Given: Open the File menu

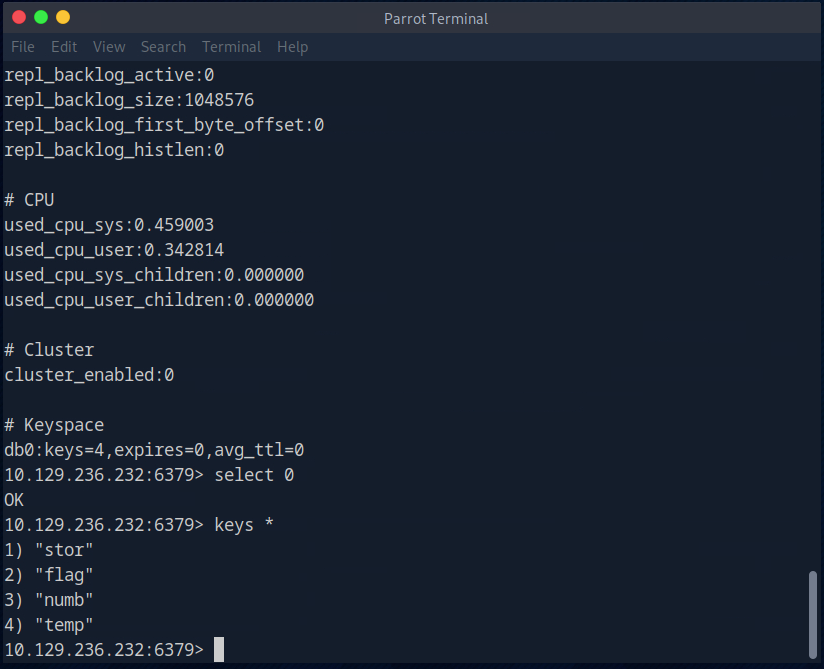Looking at the screenshot, I should pos(23,47).
